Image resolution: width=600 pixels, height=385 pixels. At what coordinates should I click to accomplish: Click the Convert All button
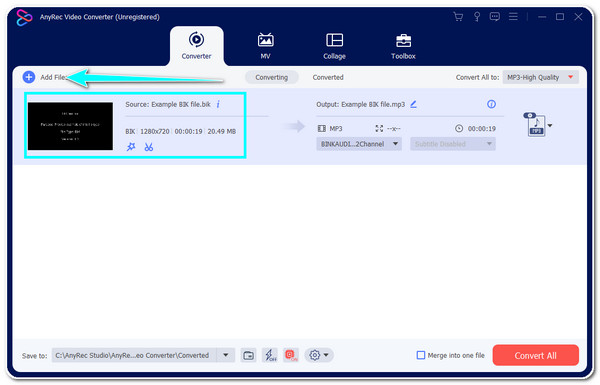535,356
